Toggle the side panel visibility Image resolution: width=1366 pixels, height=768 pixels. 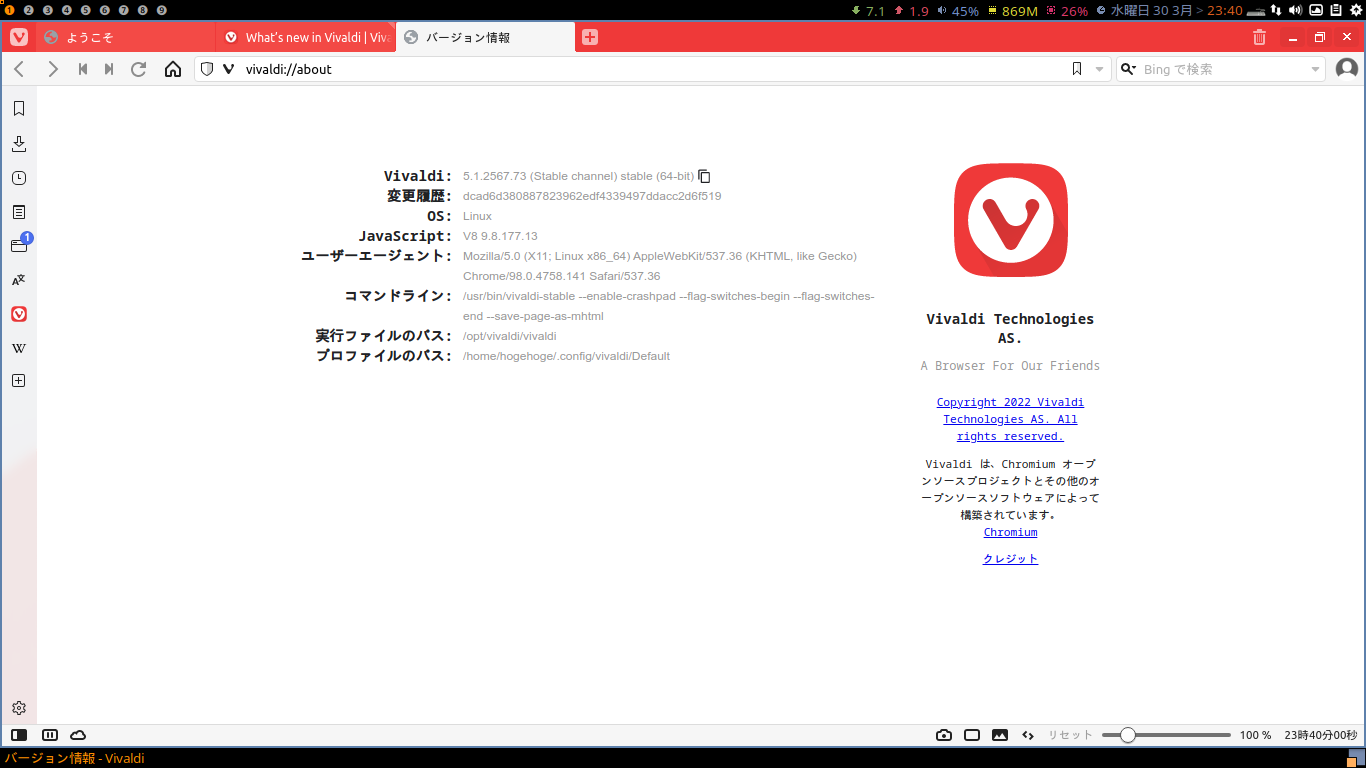[19, 735]
